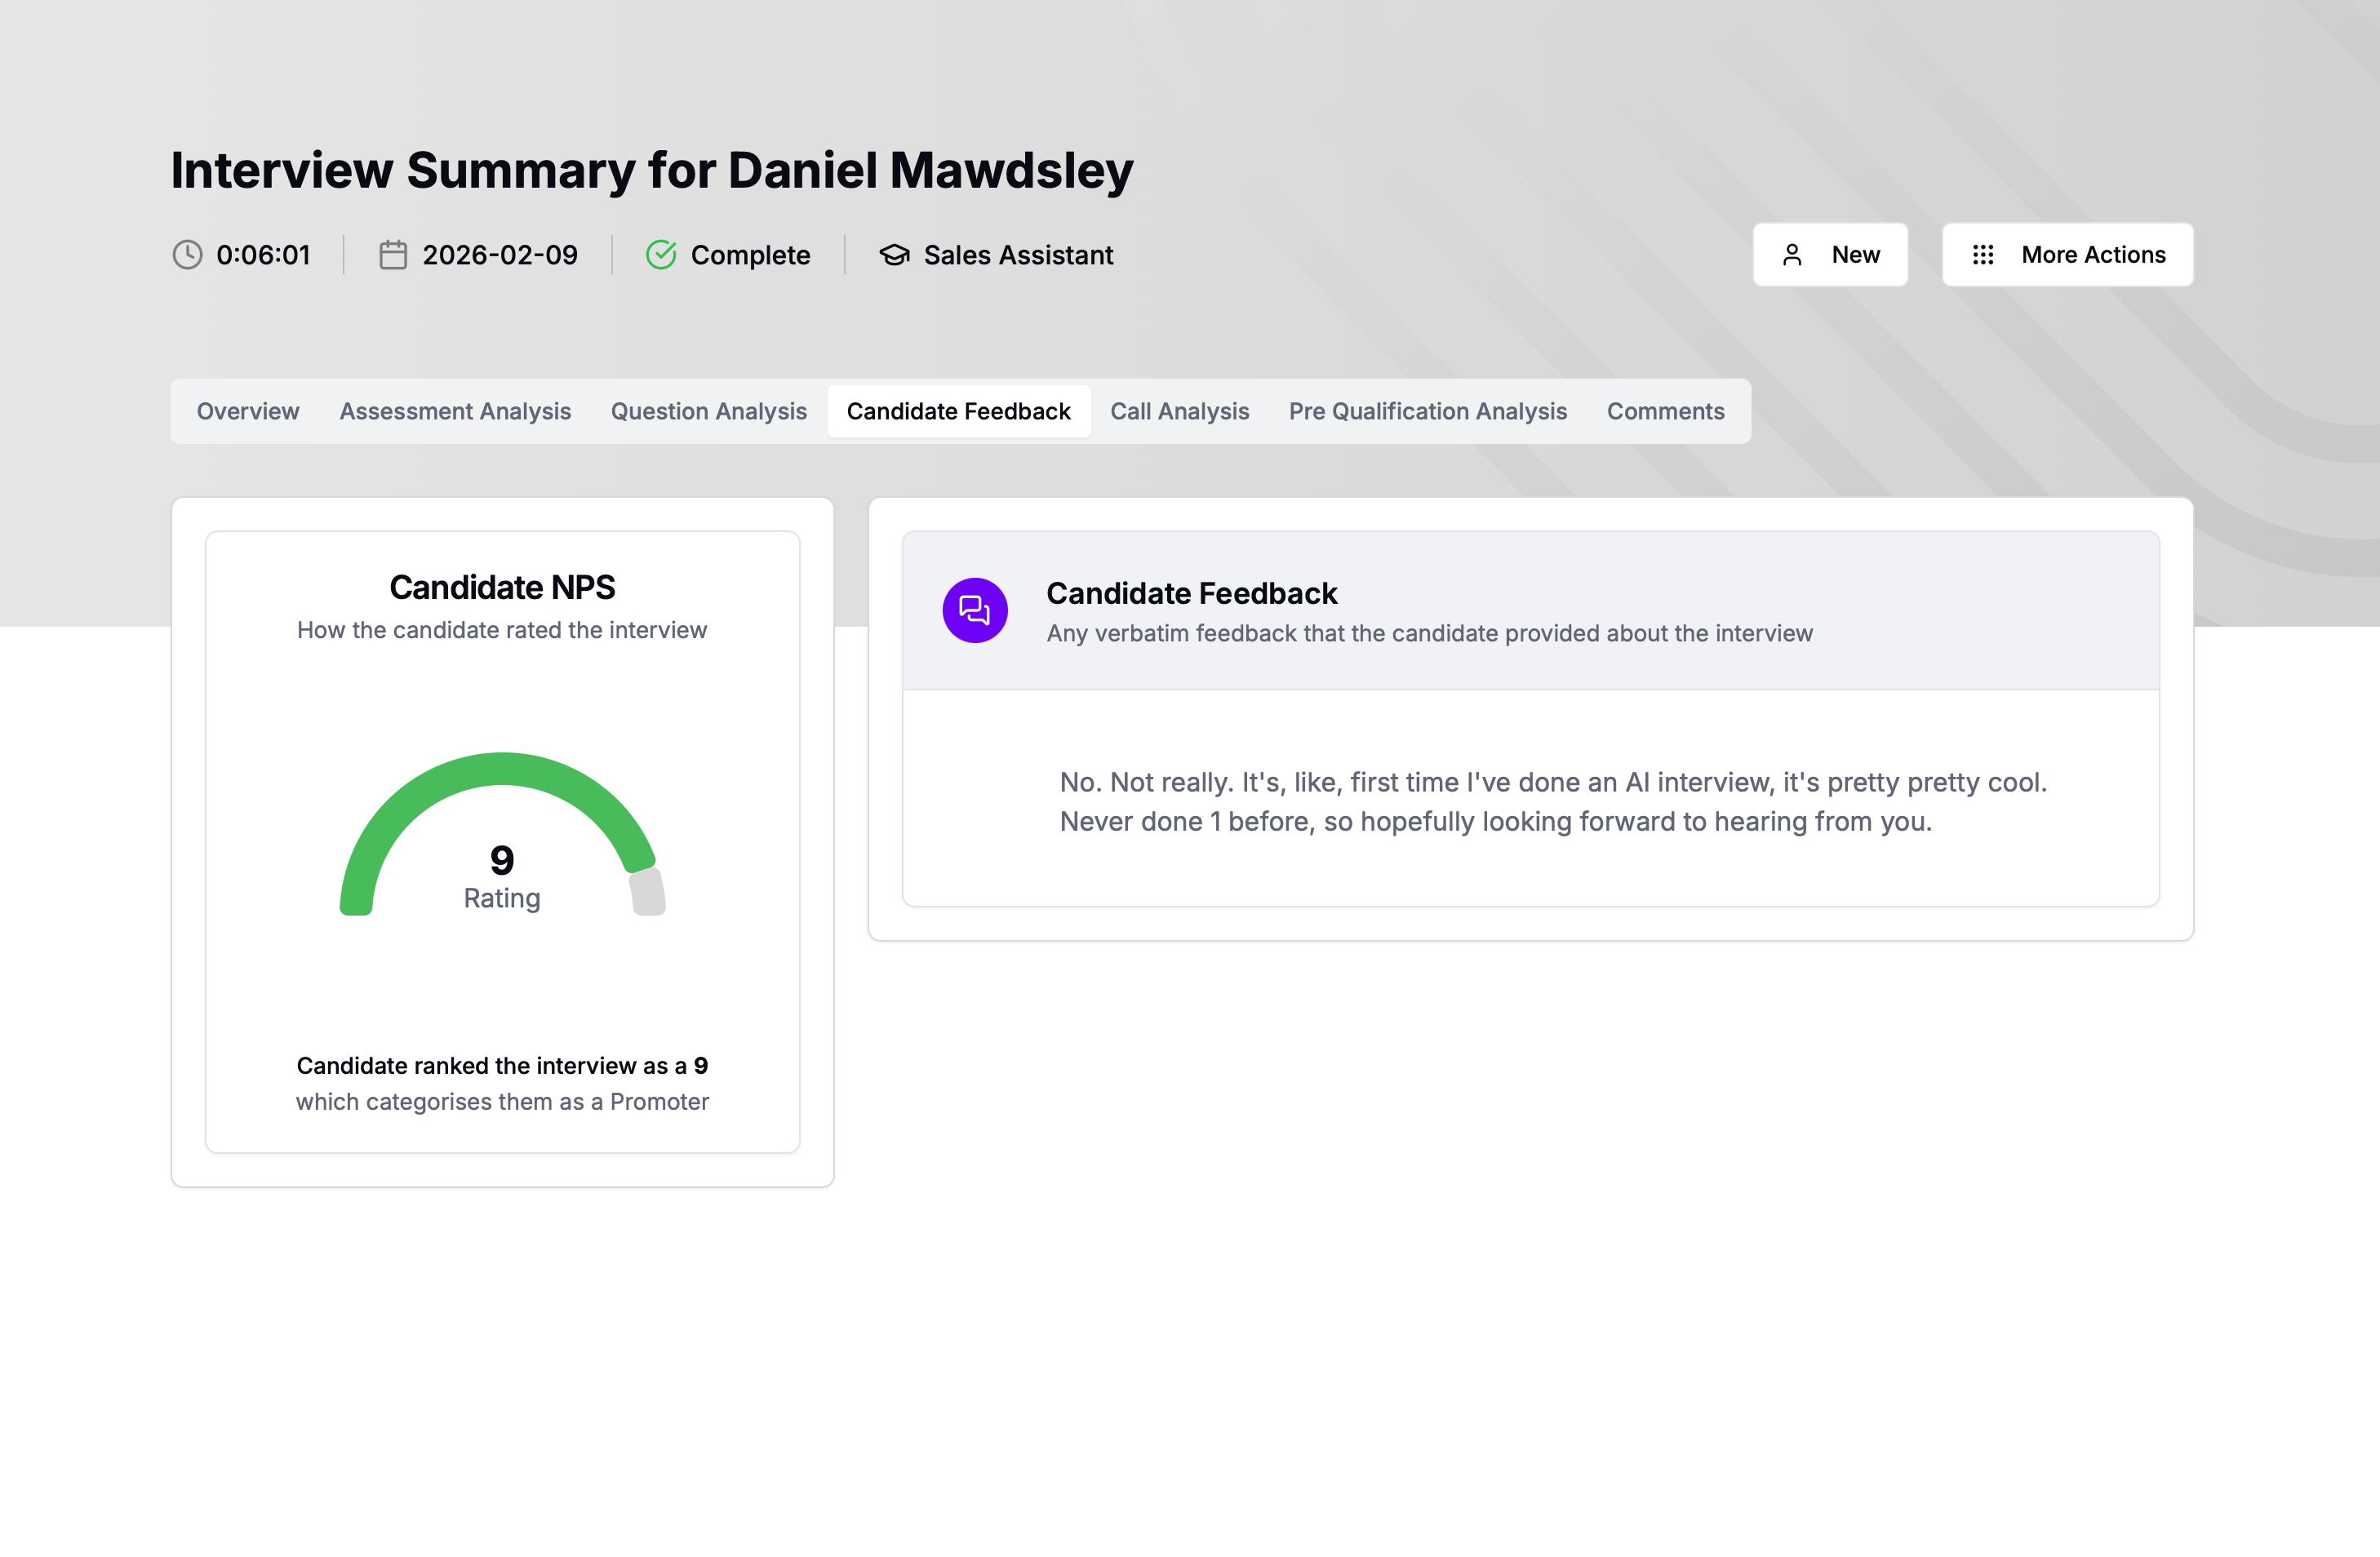Select the Candidate Feedback tab
Viewport: 2380px width, 1557px height.
pos(958,411)
